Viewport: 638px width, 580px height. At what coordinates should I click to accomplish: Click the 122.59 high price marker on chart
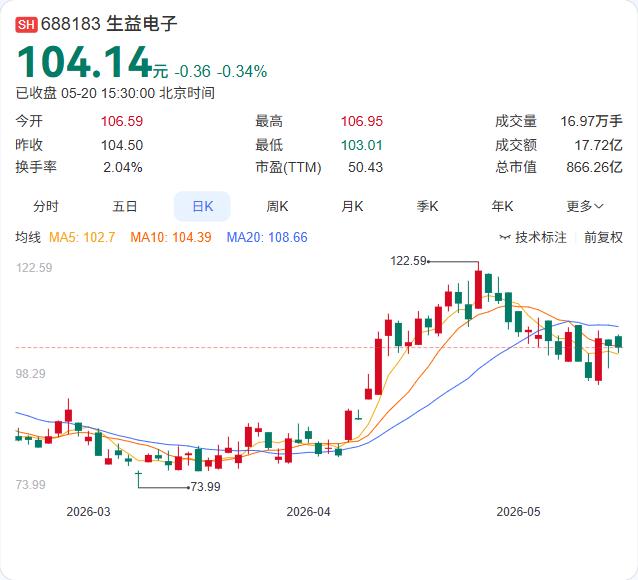pyautogui.click(x=408, y=260)
